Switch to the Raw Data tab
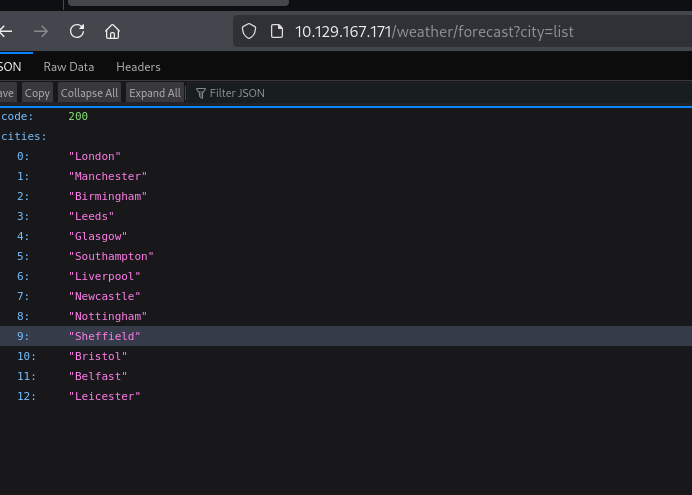The height and width of the screenshot is (495, 692). coord(69,67)
